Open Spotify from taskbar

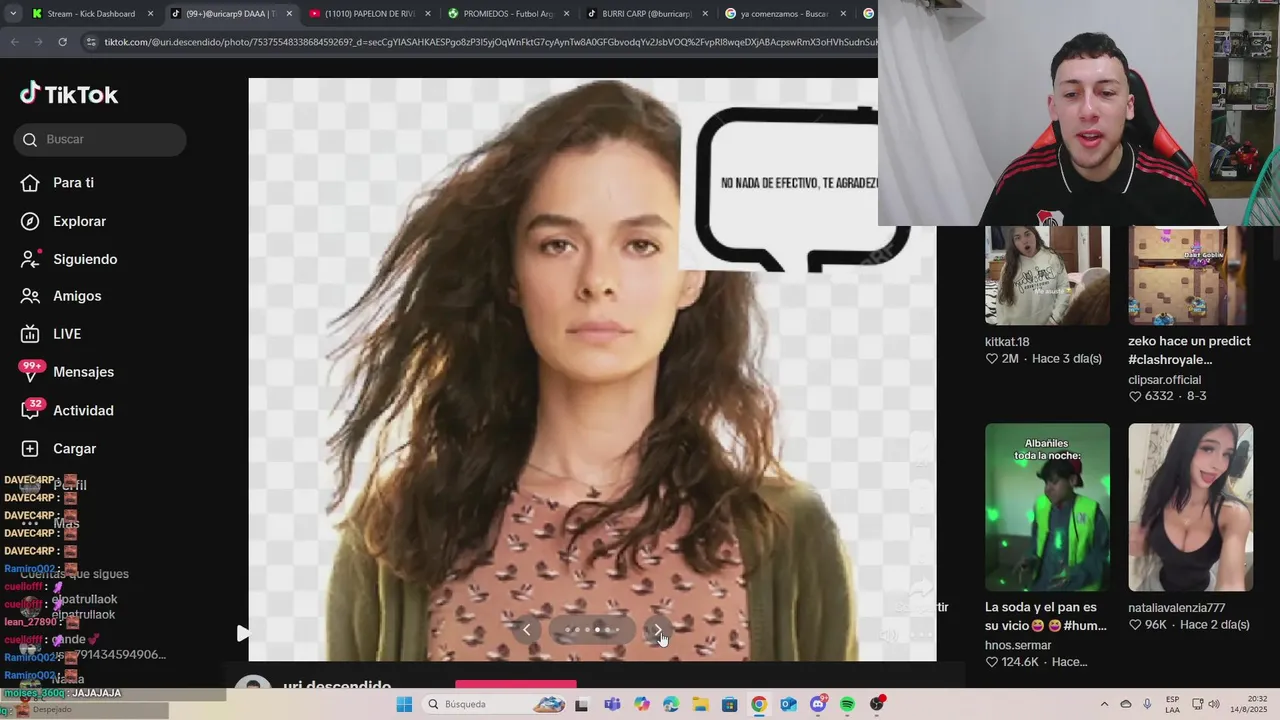[848, 704]
